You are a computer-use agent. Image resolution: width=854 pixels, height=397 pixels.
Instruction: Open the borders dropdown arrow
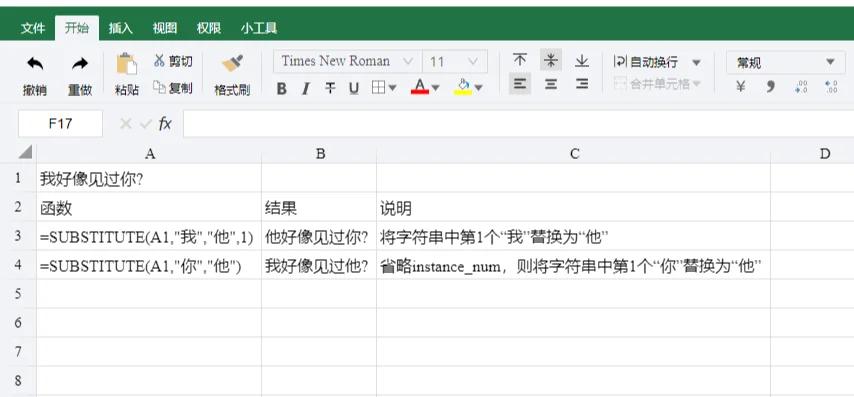coord(392,88)
